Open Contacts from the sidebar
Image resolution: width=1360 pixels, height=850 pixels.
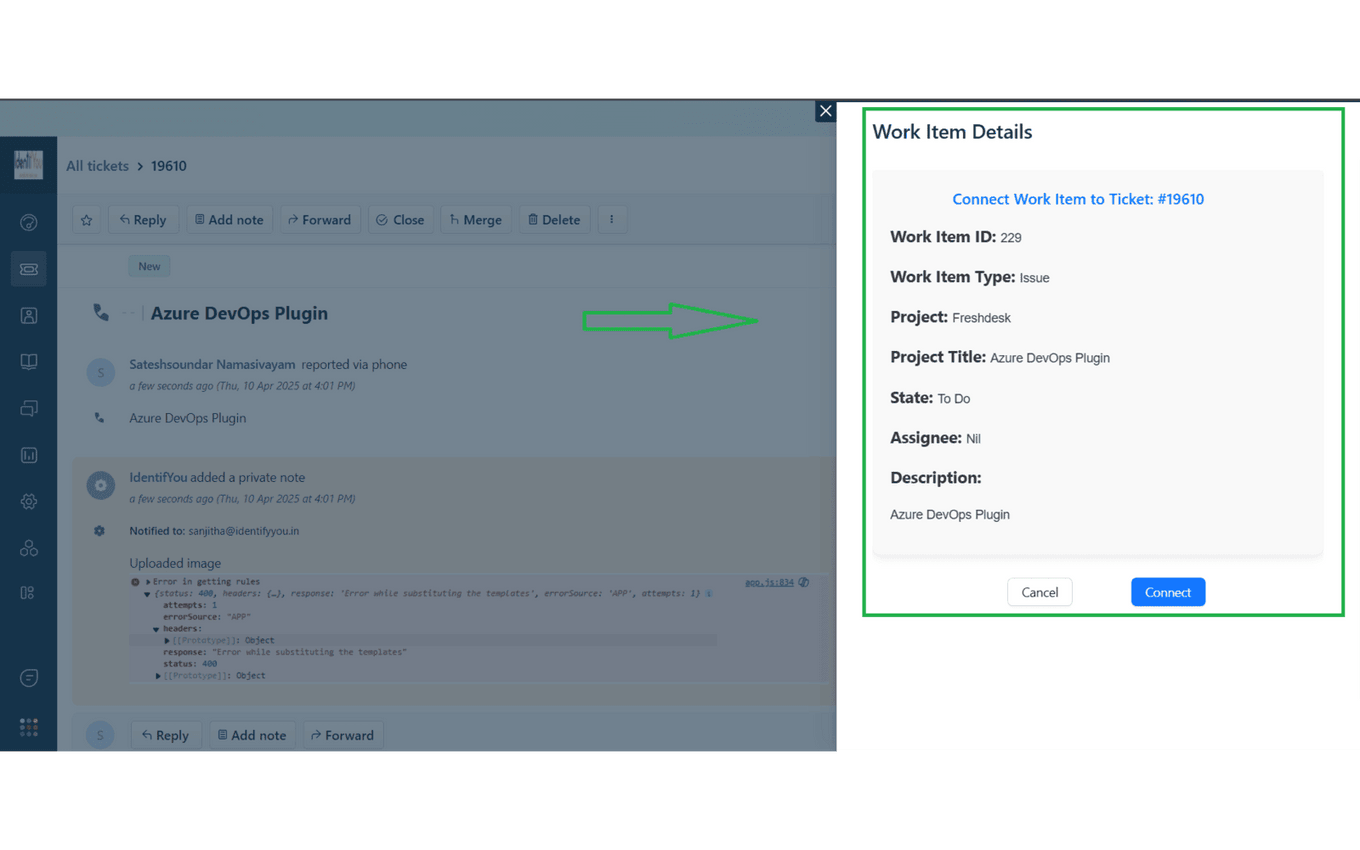28,315
